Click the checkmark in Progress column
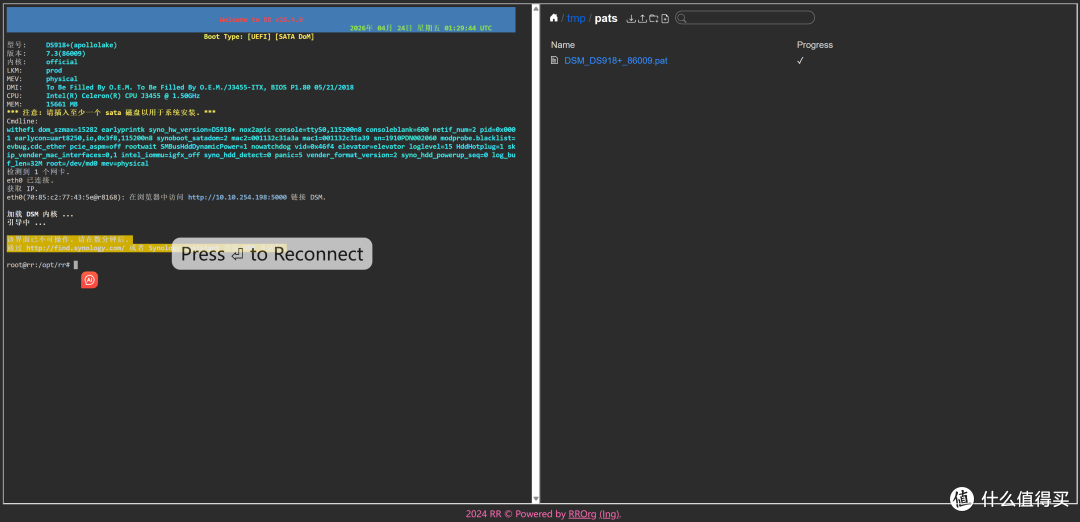This screenshot has width=1080, height=522. [800, 61]
